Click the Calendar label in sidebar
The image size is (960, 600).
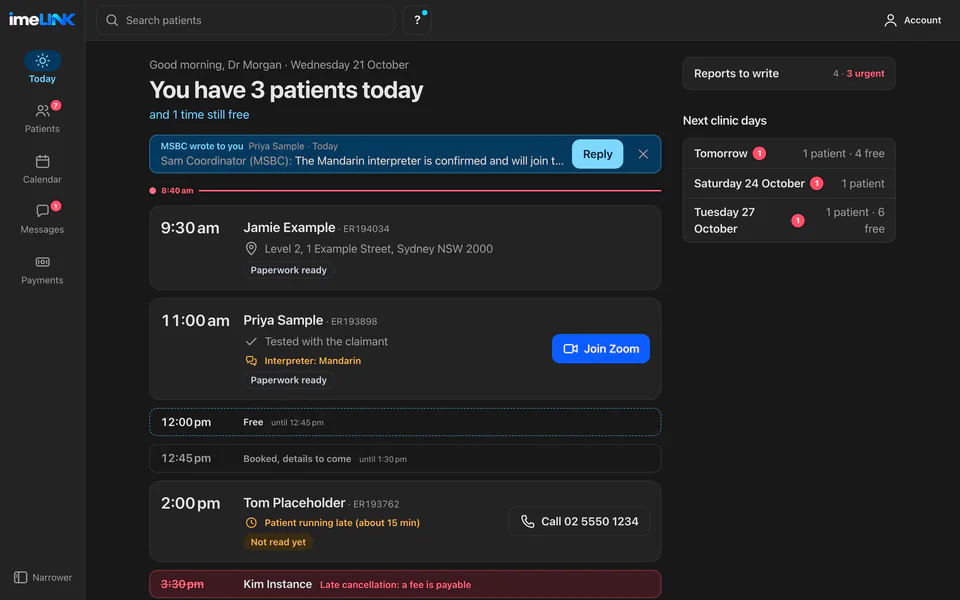click(42, 179)
